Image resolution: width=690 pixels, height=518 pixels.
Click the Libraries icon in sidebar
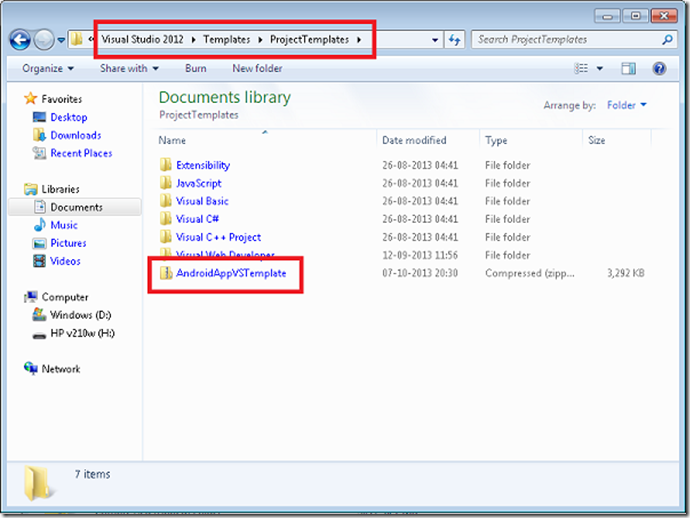(30, 189)
